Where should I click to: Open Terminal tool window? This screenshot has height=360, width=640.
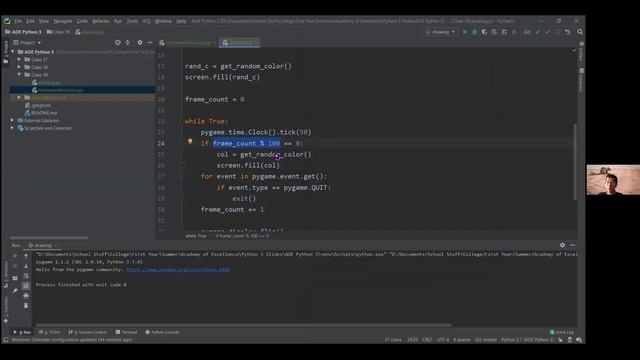tap(126, 332)
